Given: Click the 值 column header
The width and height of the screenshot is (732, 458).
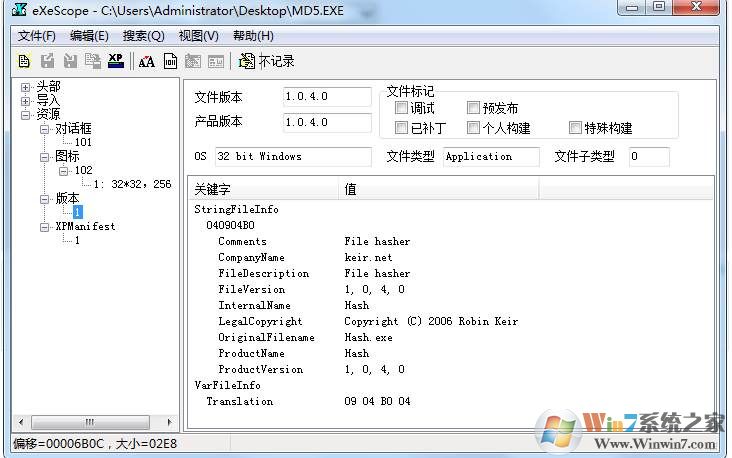Looking at the screenshot, I should pos(439,189).
